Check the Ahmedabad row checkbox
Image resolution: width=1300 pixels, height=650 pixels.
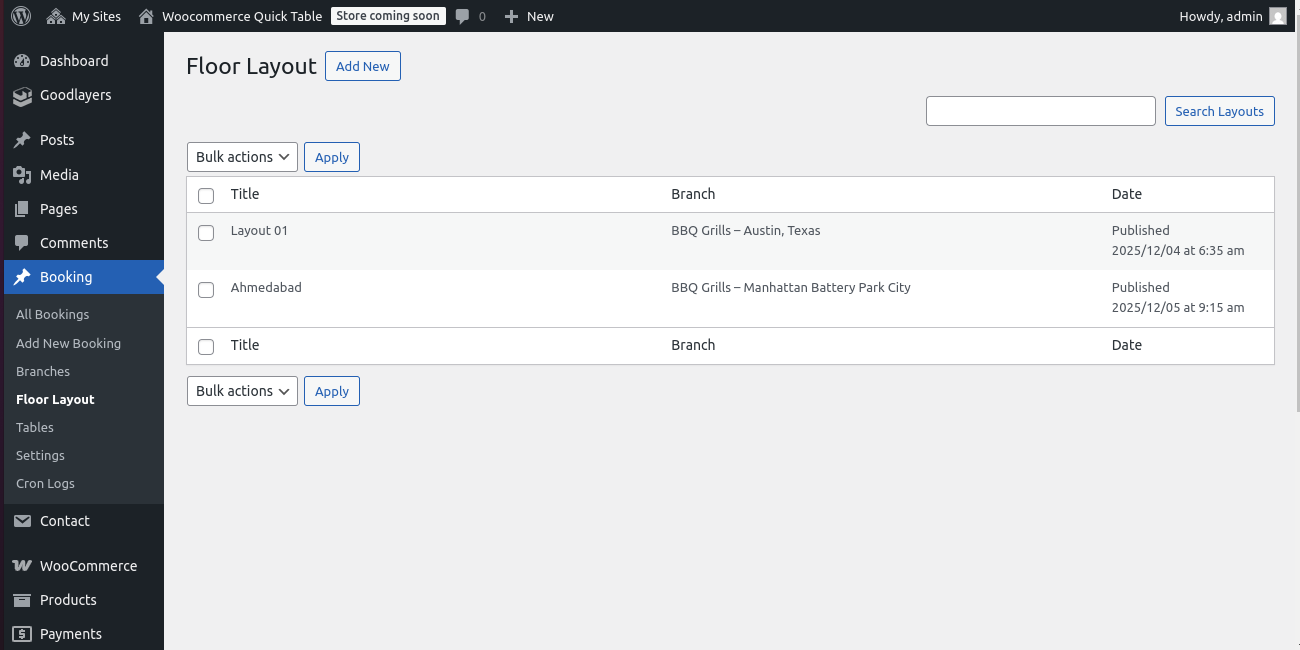click(206, 290)
